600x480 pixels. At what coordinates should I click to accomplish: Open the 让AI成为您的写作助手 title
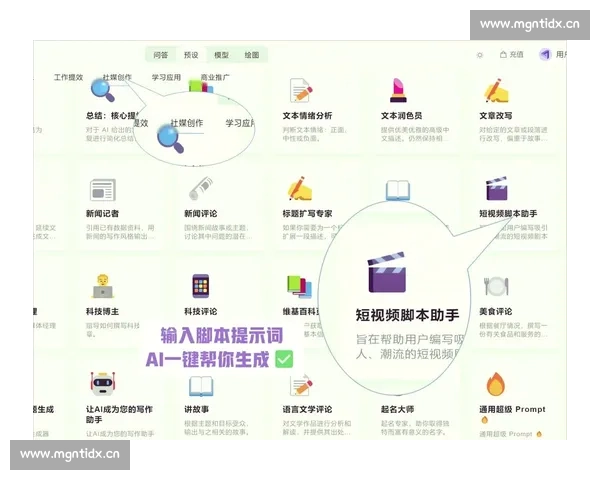pos(119,415)
